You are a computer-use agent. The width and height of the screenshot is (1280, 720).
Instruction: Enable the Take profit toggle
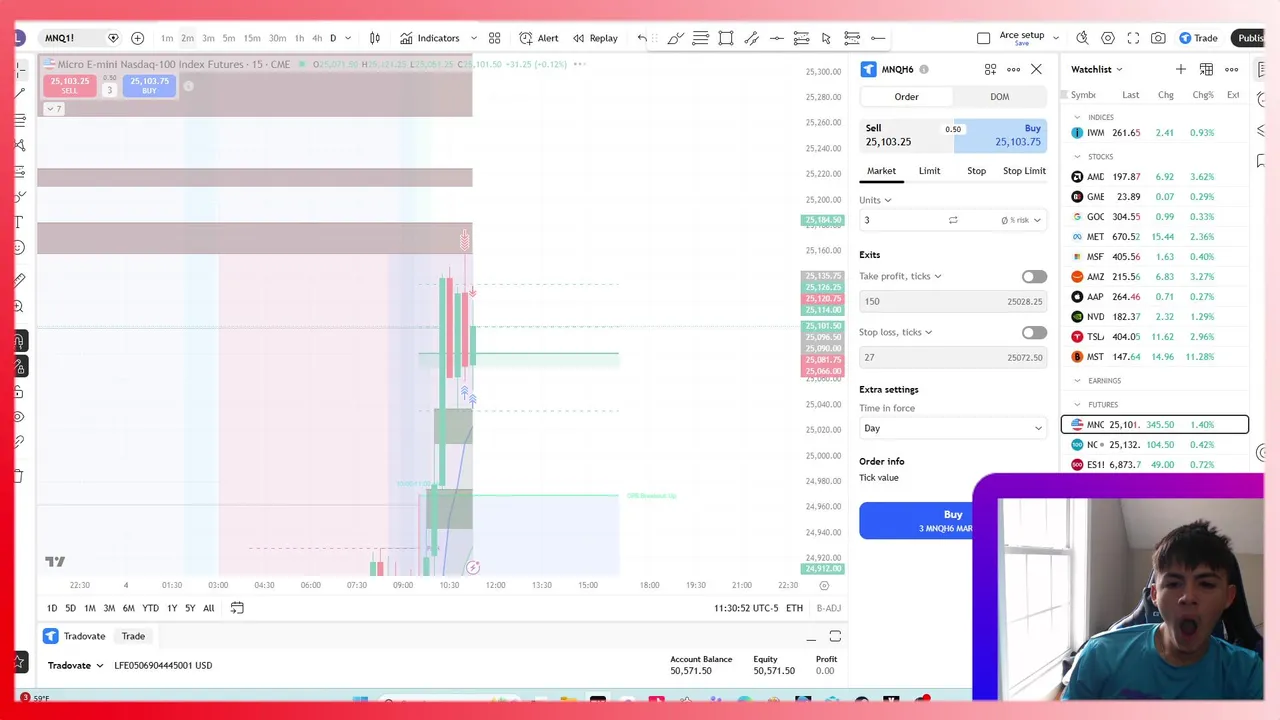(1034, 276)
